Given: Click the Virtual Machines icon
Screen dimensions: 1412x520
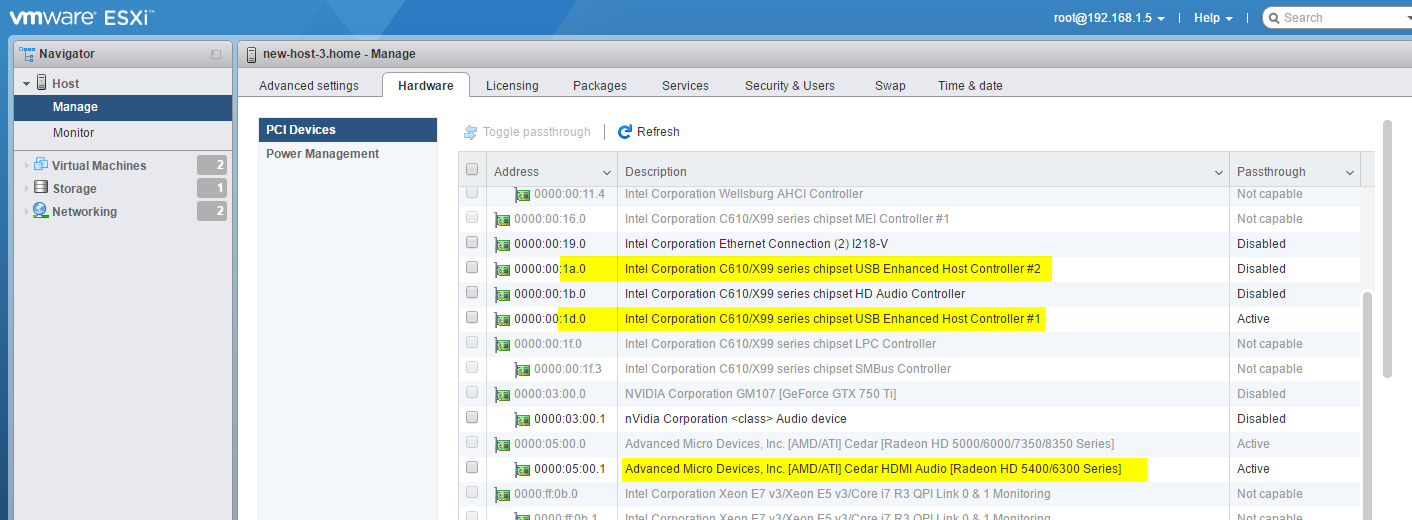Looking at the screenshot, I should [x=41, y=165].
